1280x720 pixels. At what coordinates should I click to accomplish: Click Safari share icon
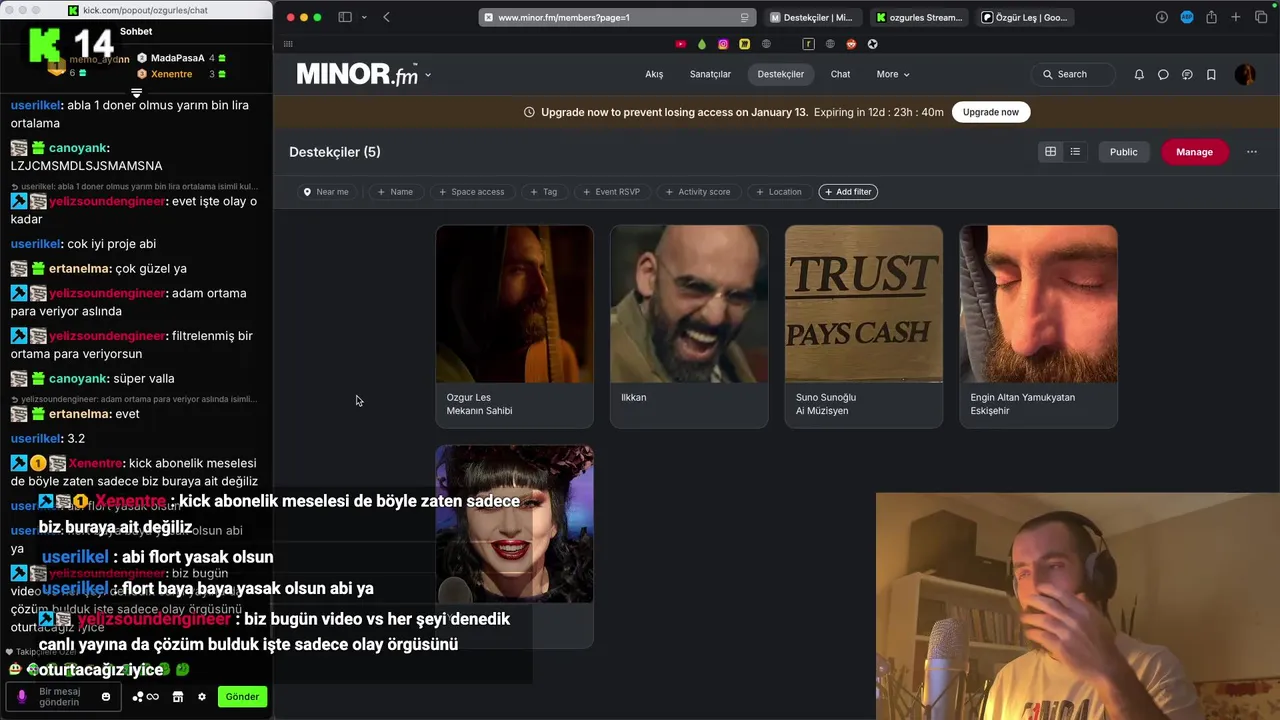[x=1211, y=17]
